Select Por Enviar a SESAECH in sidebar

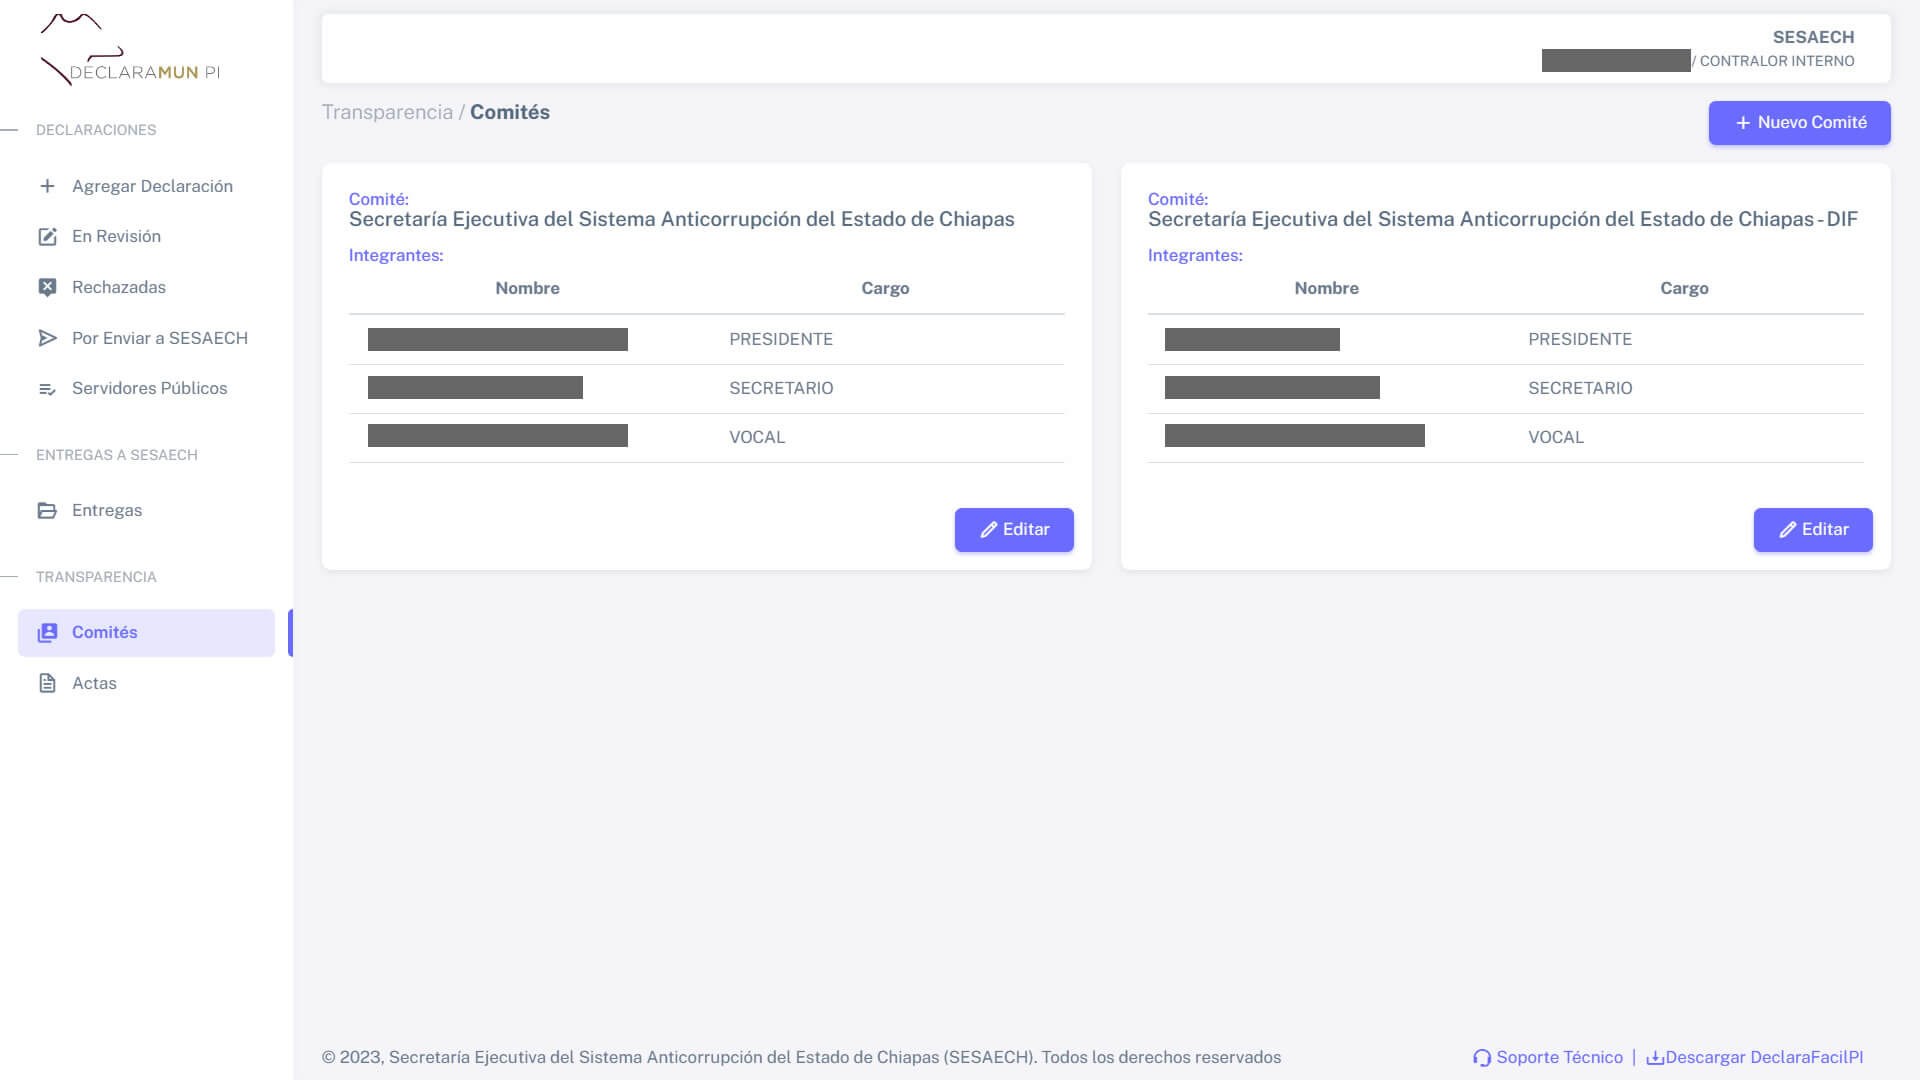click(x=146, y=338)
